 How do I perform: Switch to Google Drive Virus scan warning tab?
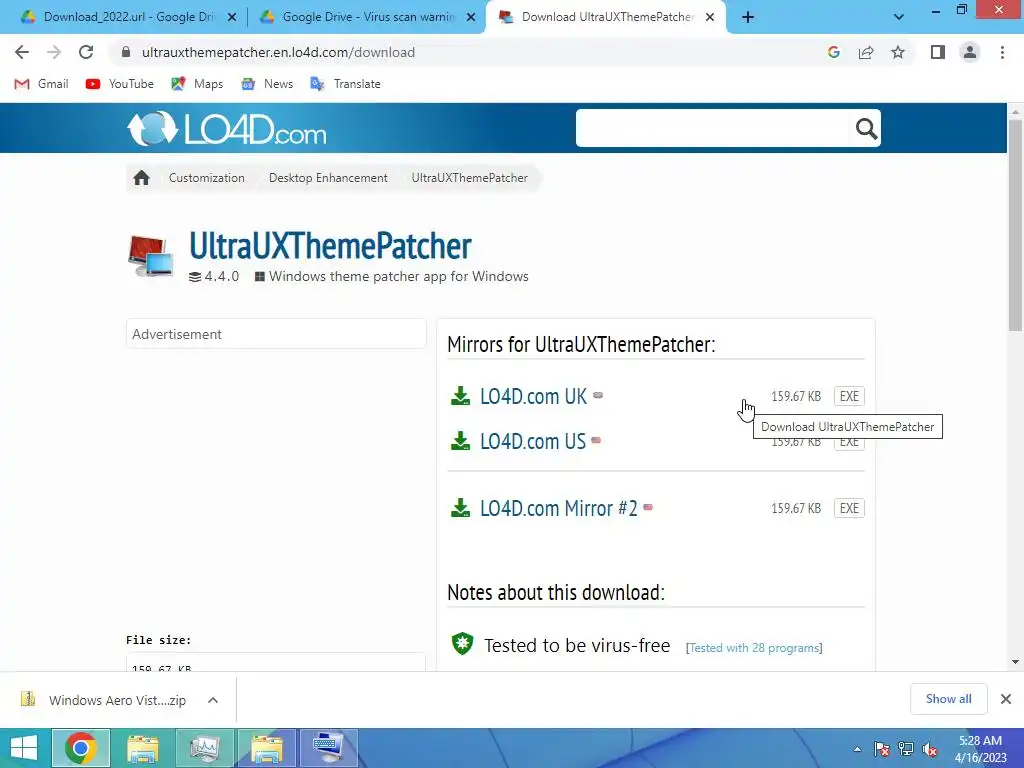click(x=368, y=17)
